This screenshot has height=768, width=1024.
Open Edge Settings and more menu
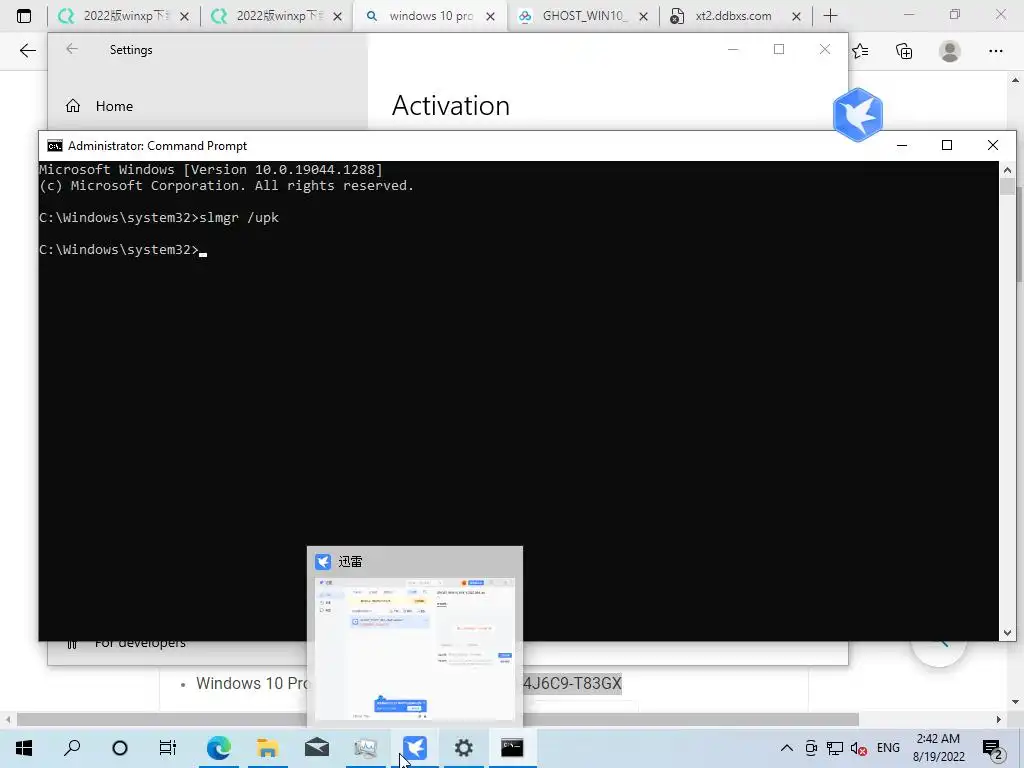click(x=995, y=51)
